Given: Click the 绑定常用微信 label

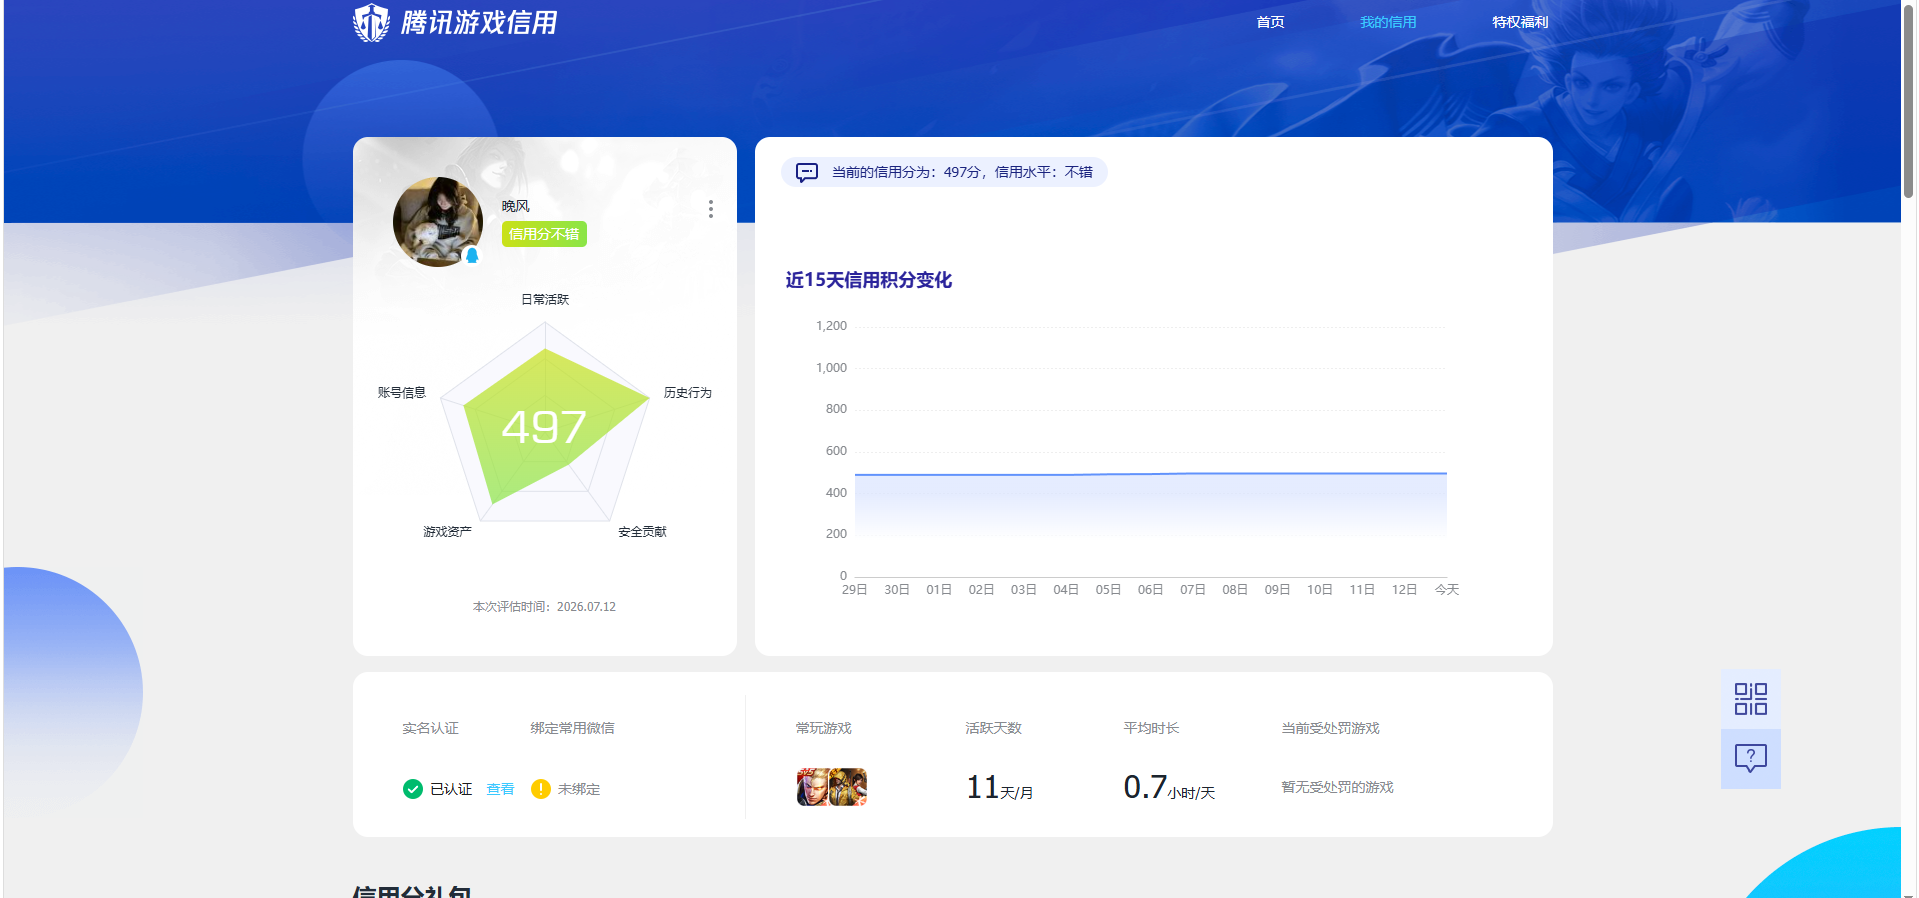Looking at the screenshot, I should point(572,728).
